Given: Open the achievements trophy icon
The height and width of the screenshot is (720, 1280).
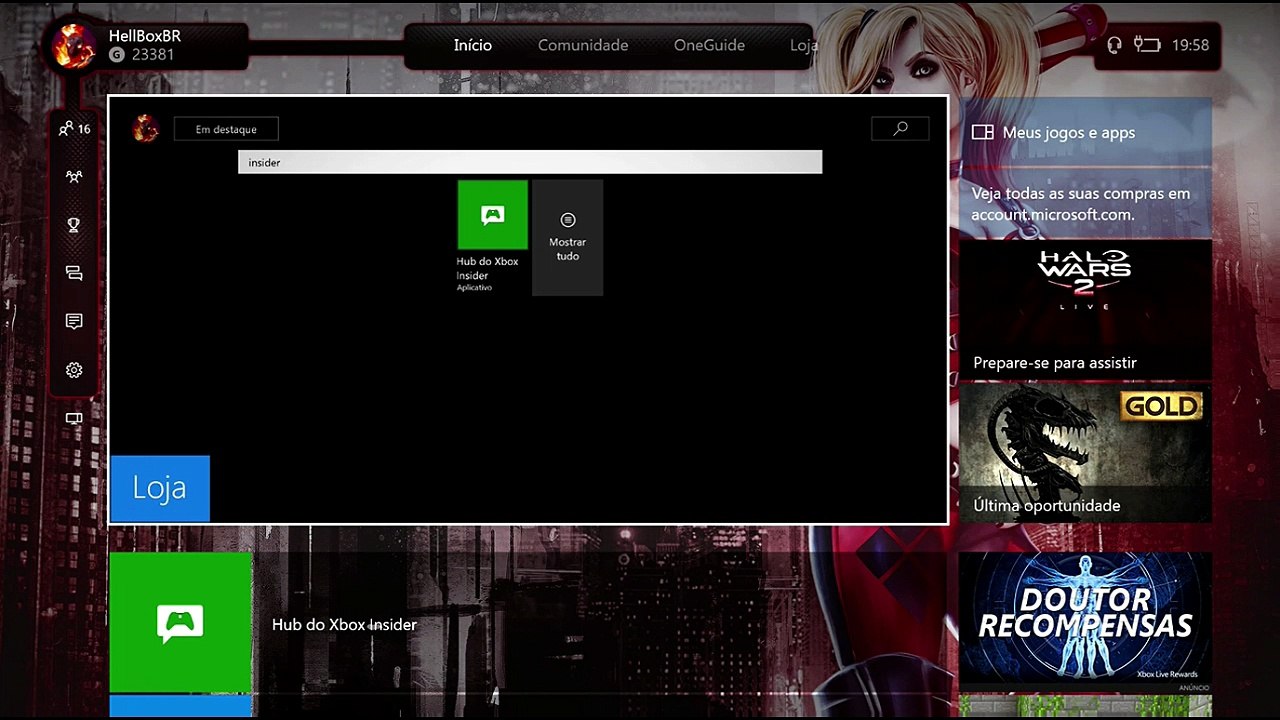Looking at the screenshot, I should point(74,225).
